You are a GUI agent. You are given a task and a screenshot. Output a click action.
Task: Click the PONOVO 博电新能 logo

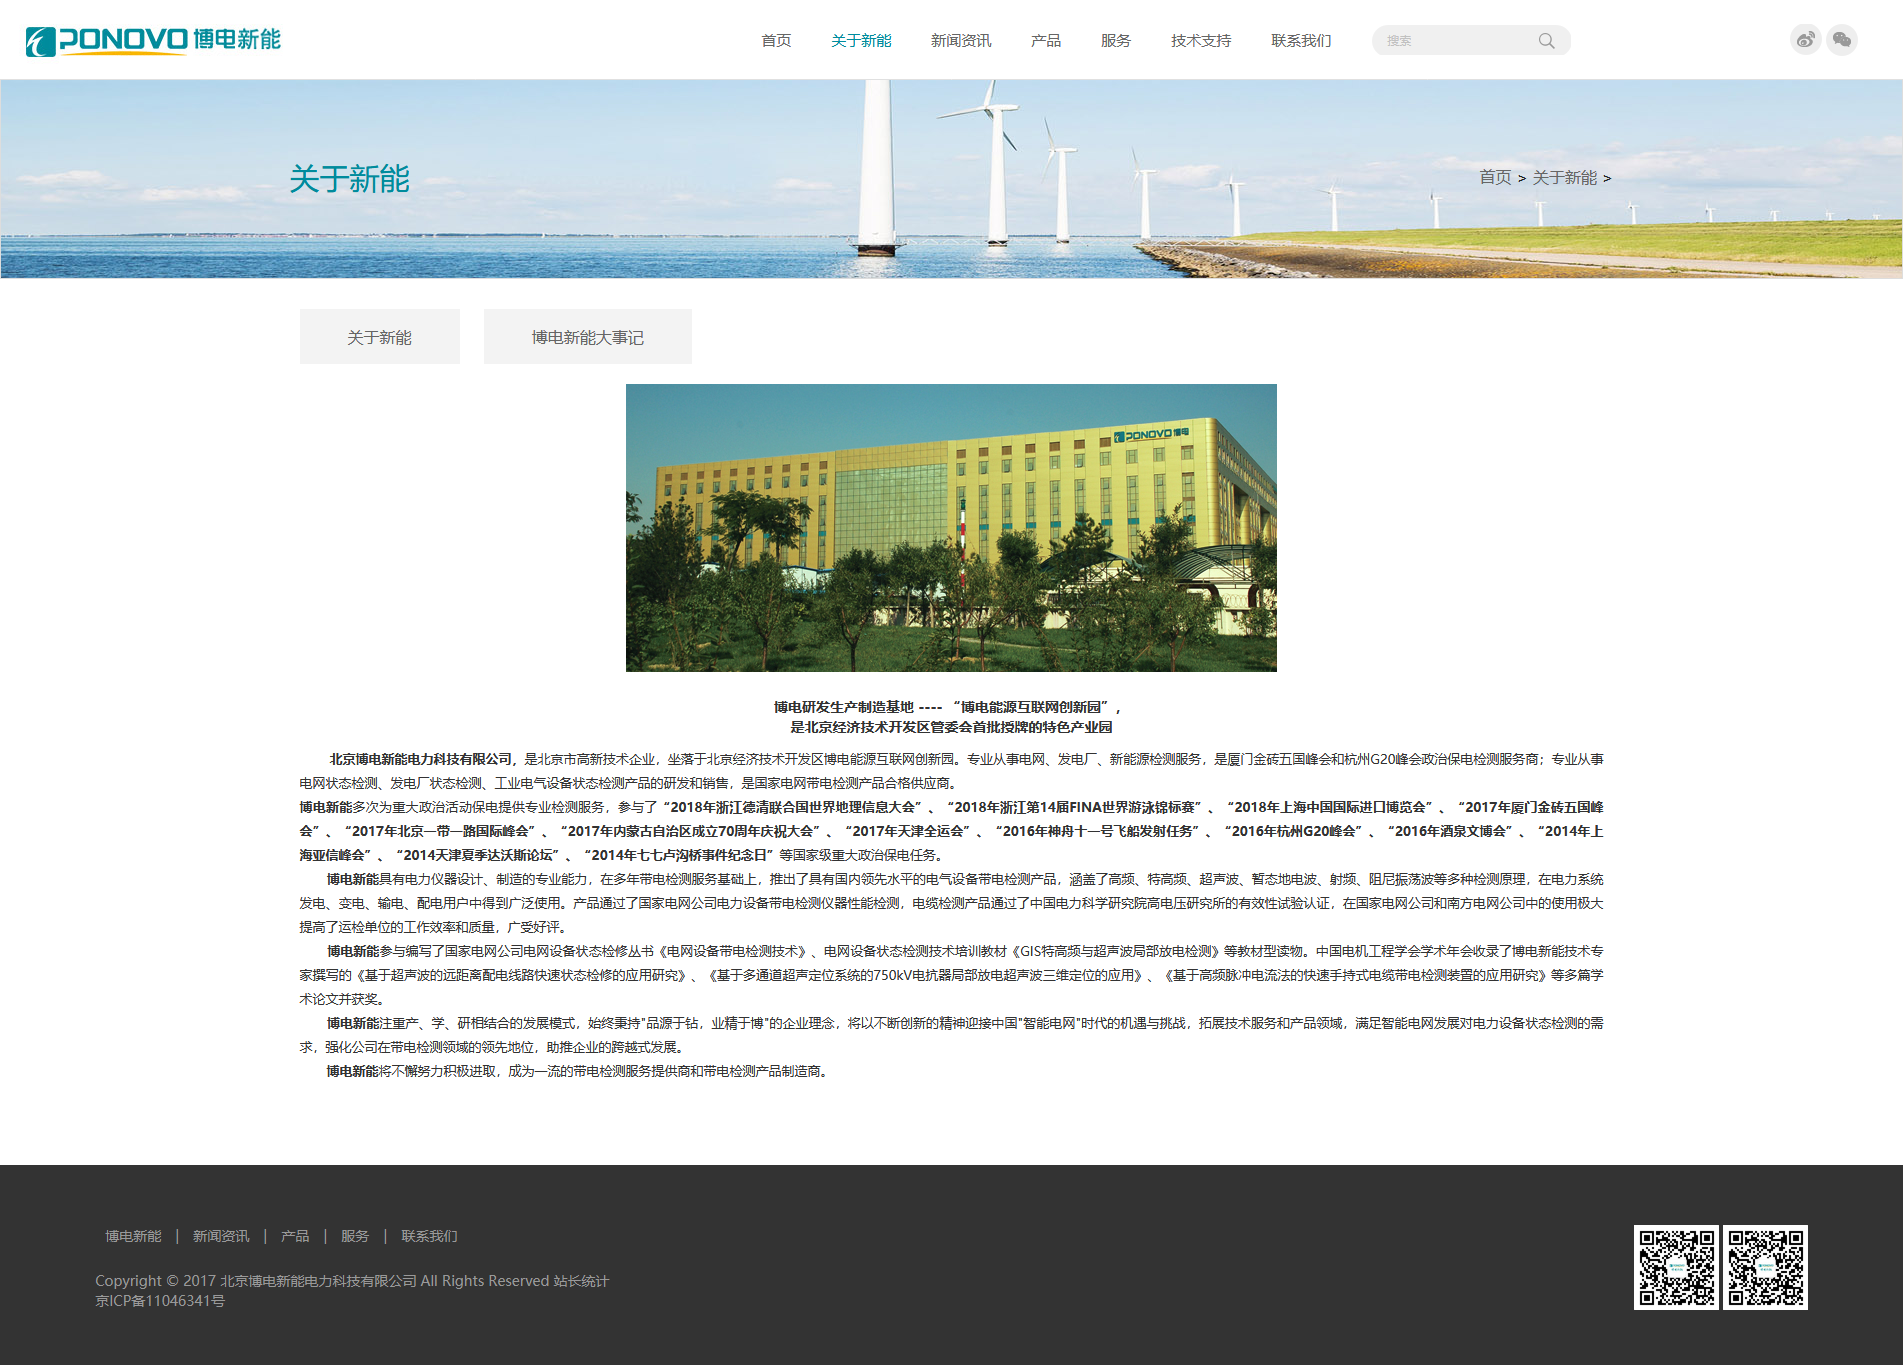coord(153,40)
